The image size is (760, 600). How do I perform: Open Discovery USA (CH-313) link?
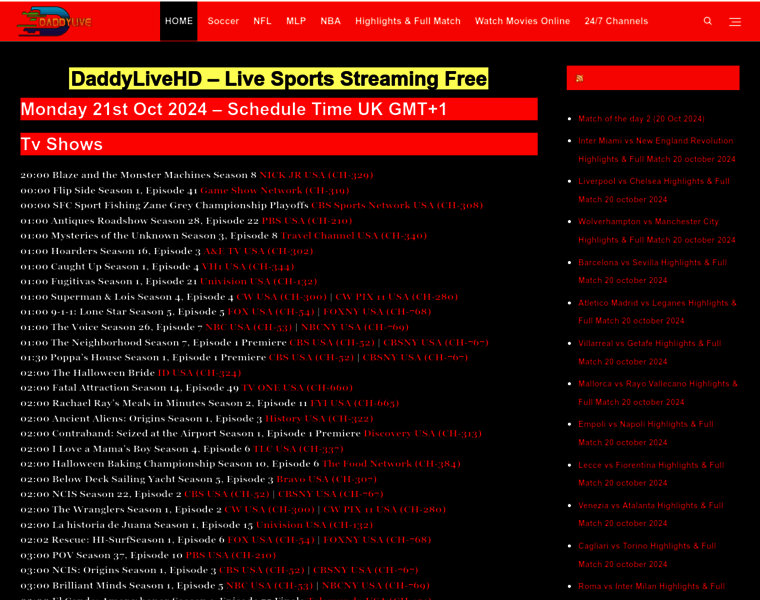coord(423,434)
